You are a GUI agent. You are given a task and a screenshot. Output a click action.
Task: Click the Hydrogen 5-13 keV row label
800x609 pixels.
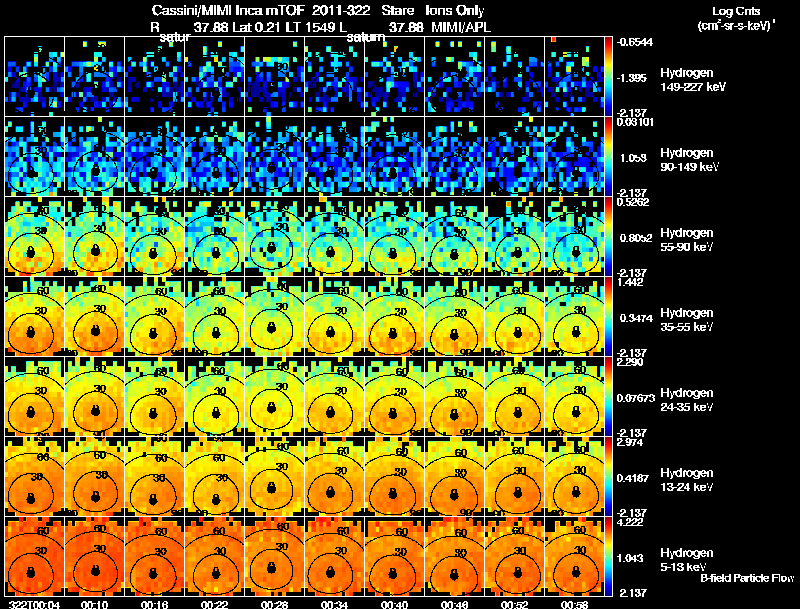tap(687, 560)
